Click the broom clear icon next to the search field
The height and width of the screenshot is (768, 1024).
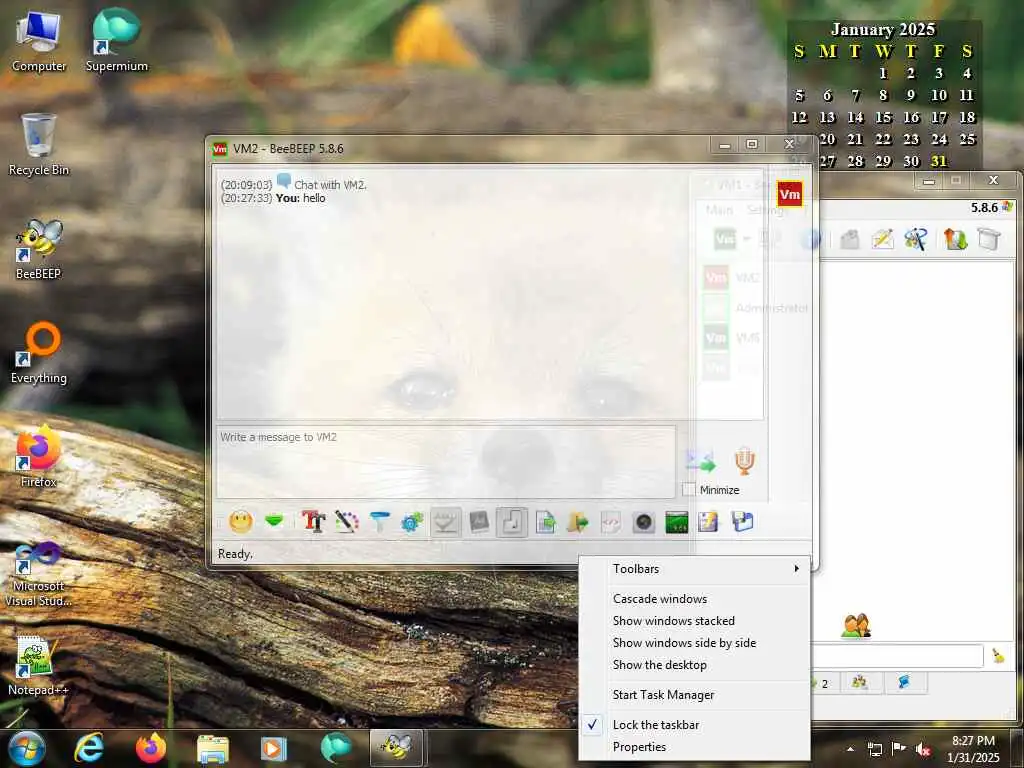click(999, 656)
